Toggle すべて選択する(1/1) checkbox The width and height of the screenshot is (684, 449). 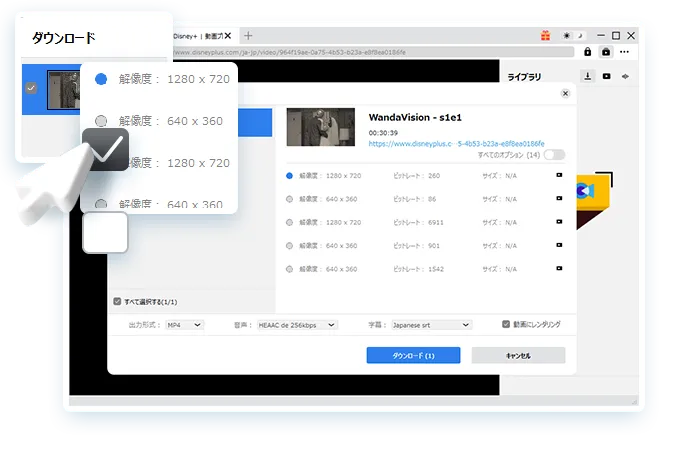coord(117,302)
